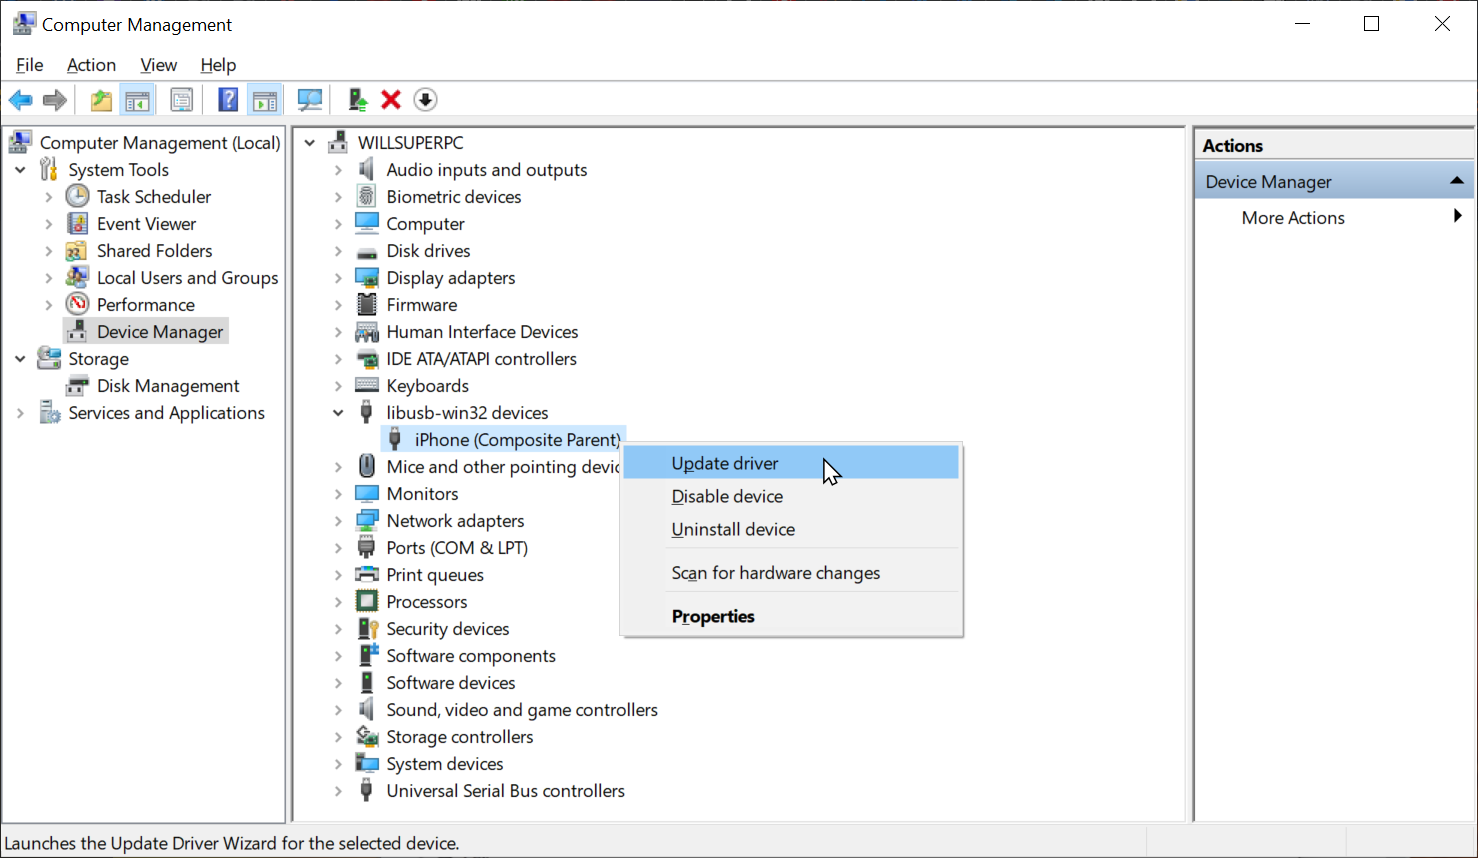
Task: Collapse the libusb-win32 devices category
Action: point(338,413)
